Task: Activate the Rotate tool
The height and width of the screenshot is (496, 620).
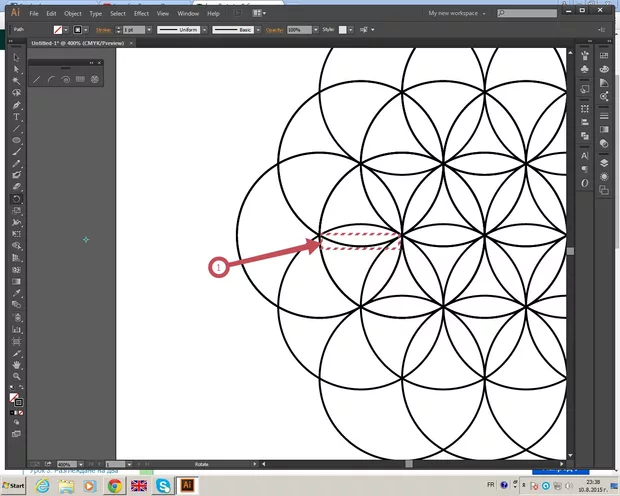Action: [x=17, y=198]
